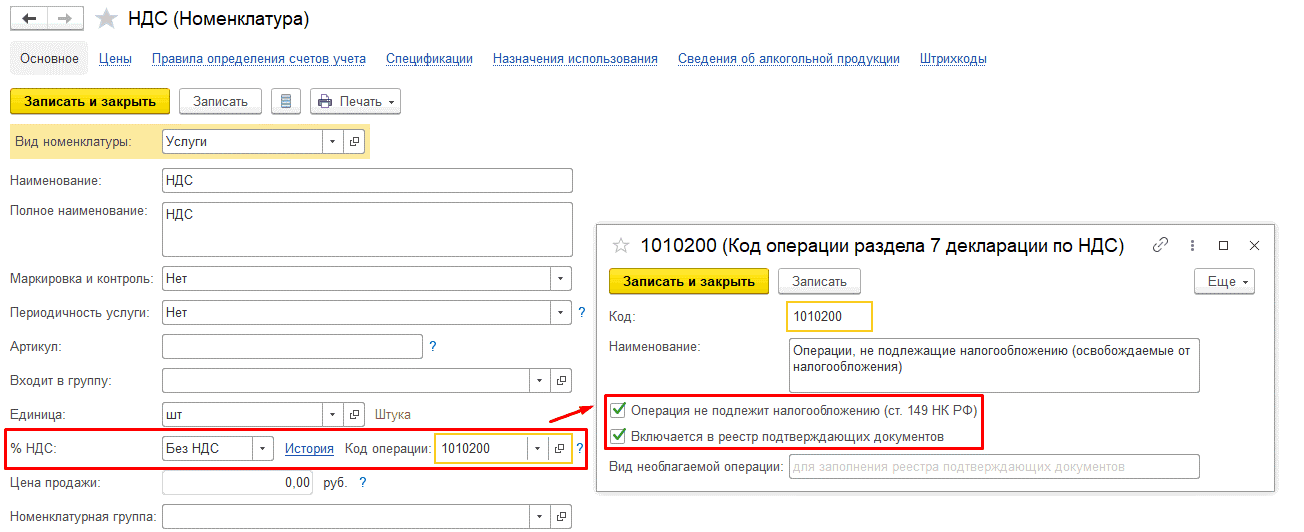This screenshot has height=532, width=1304.
Task: Copy link icon in 1010200 dialog
Action: click(1160, 245)
